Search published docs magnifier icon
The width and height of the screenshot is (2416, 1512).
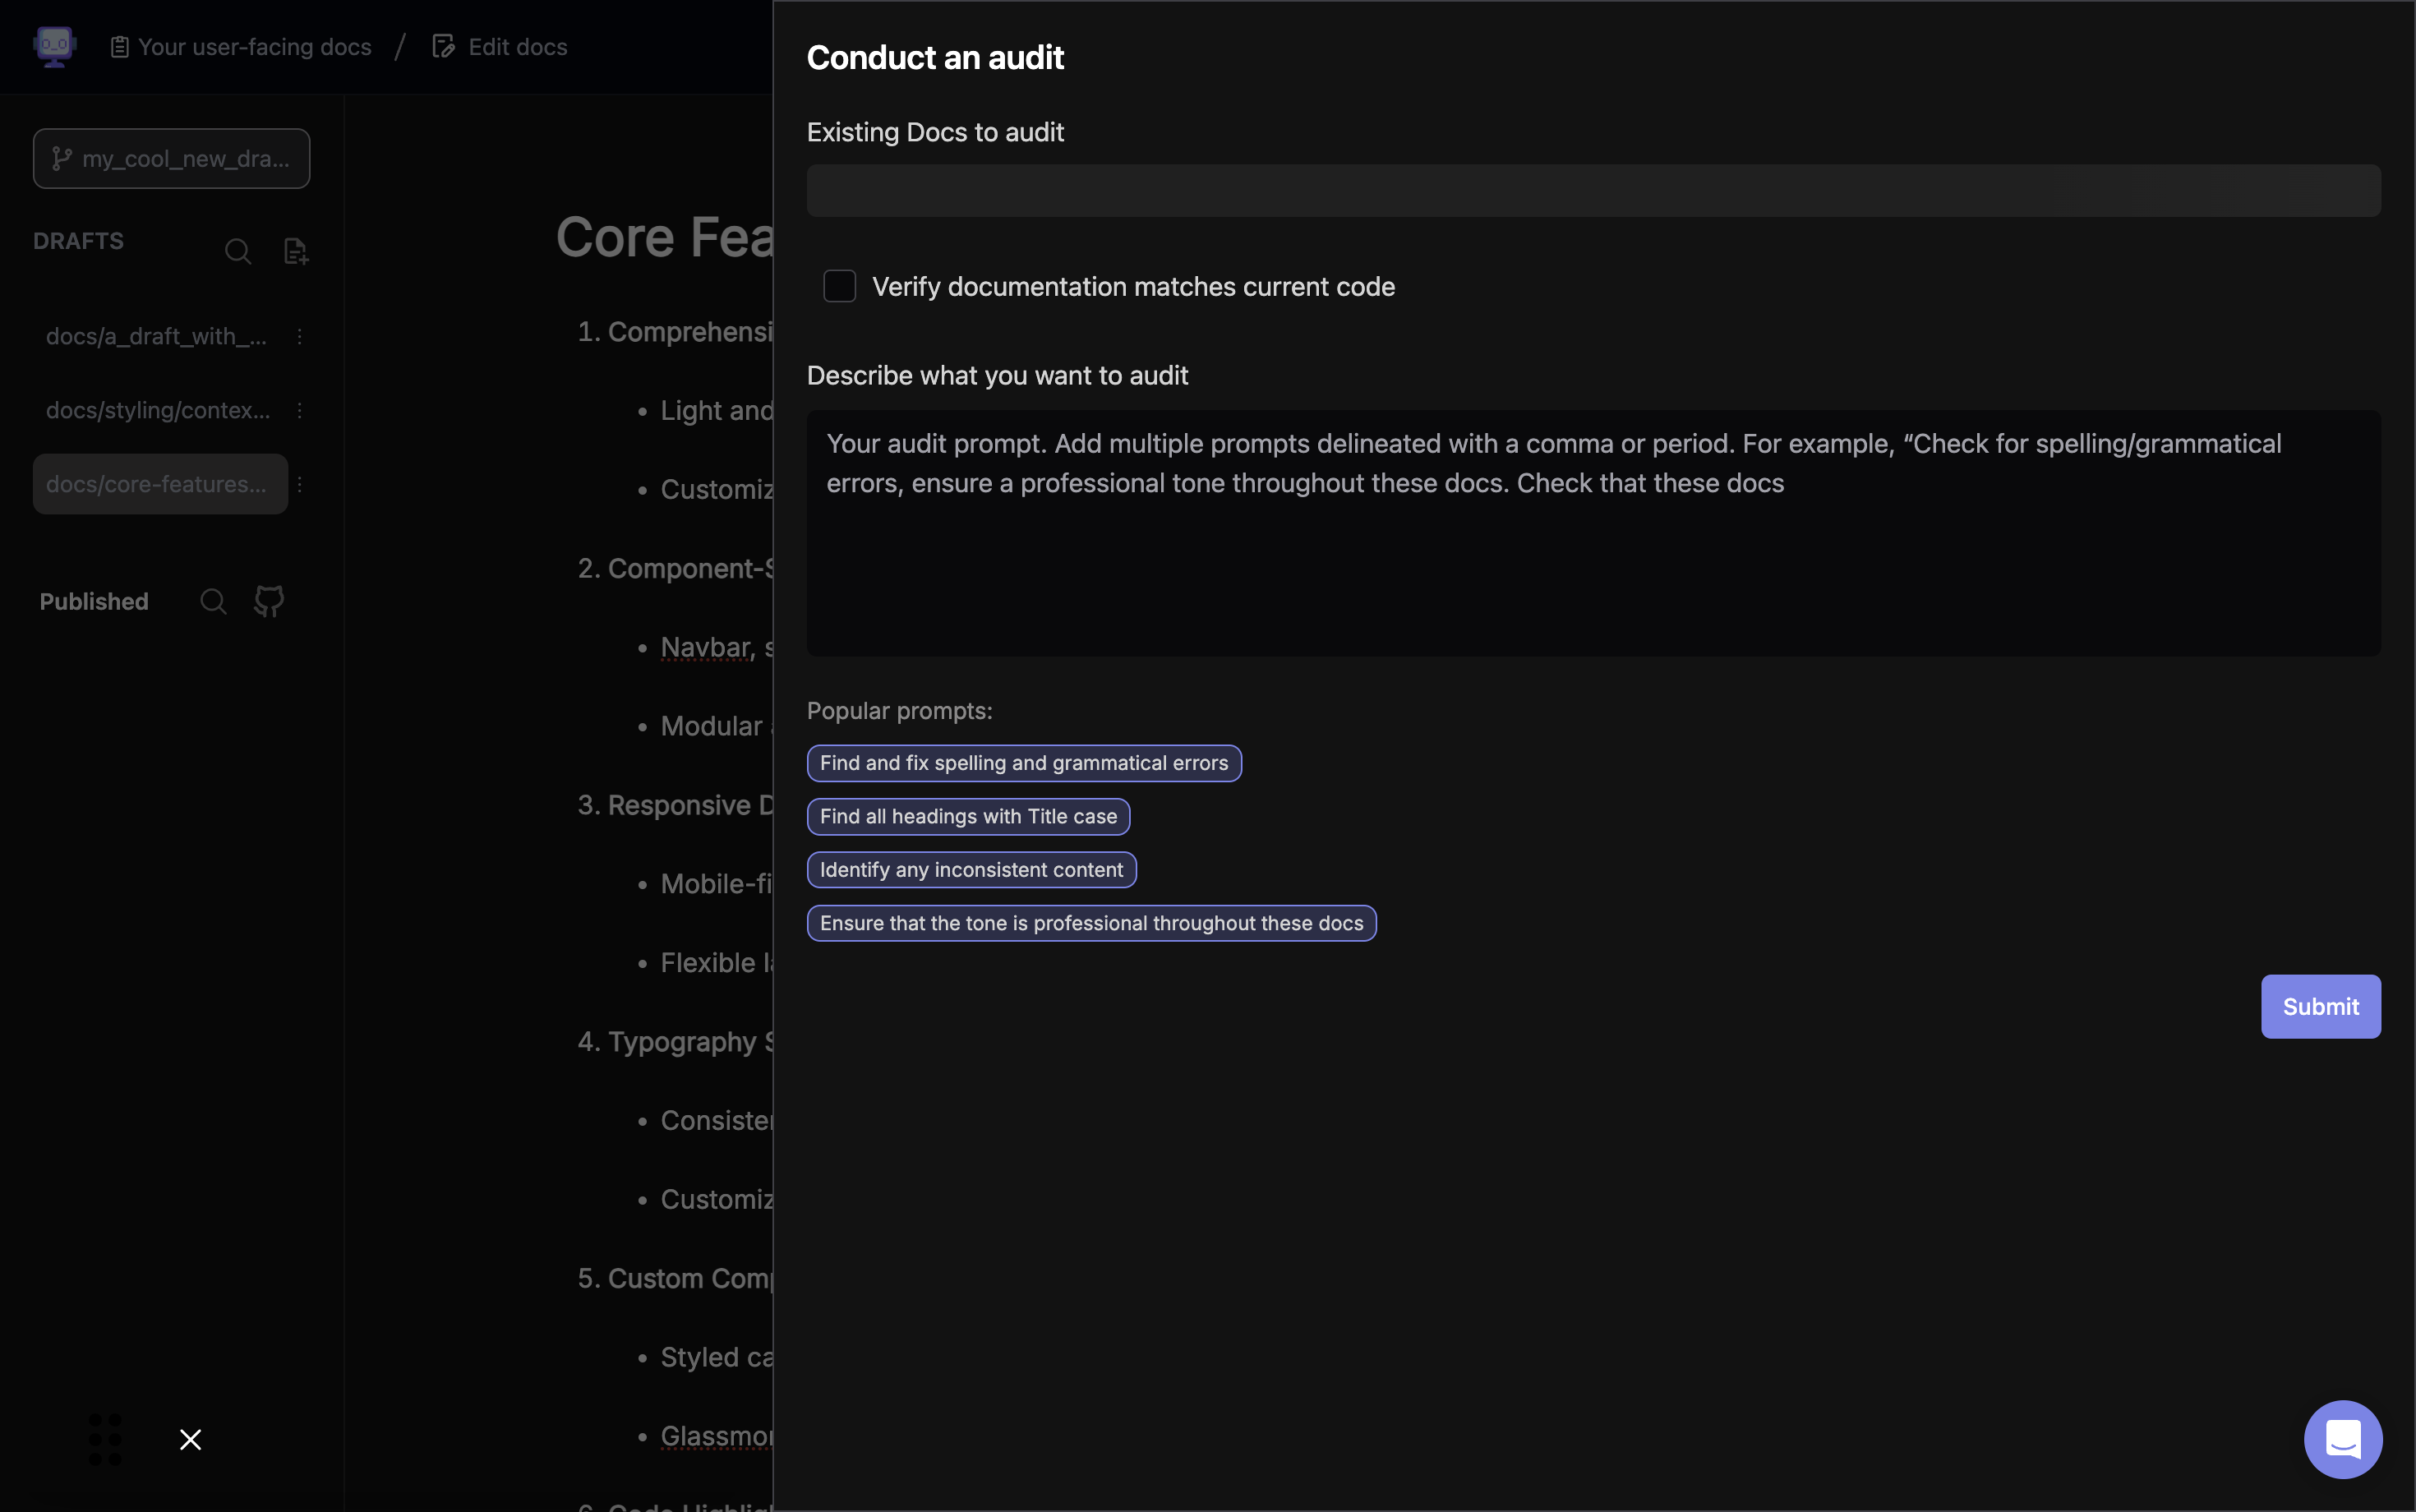pyautogui.click(x=213, y=601)
